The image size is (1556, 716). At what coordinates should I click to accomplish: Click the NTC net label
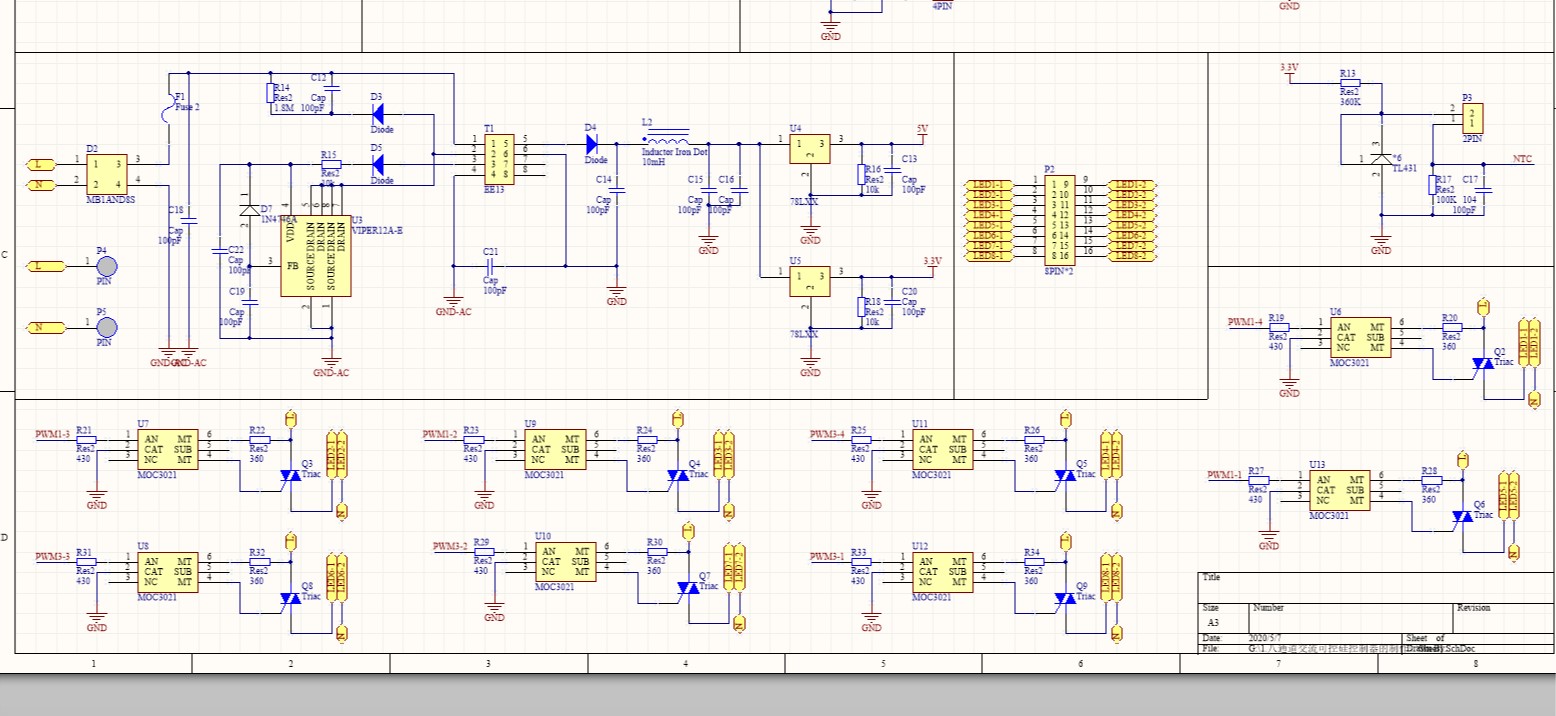coord(1522,159)
